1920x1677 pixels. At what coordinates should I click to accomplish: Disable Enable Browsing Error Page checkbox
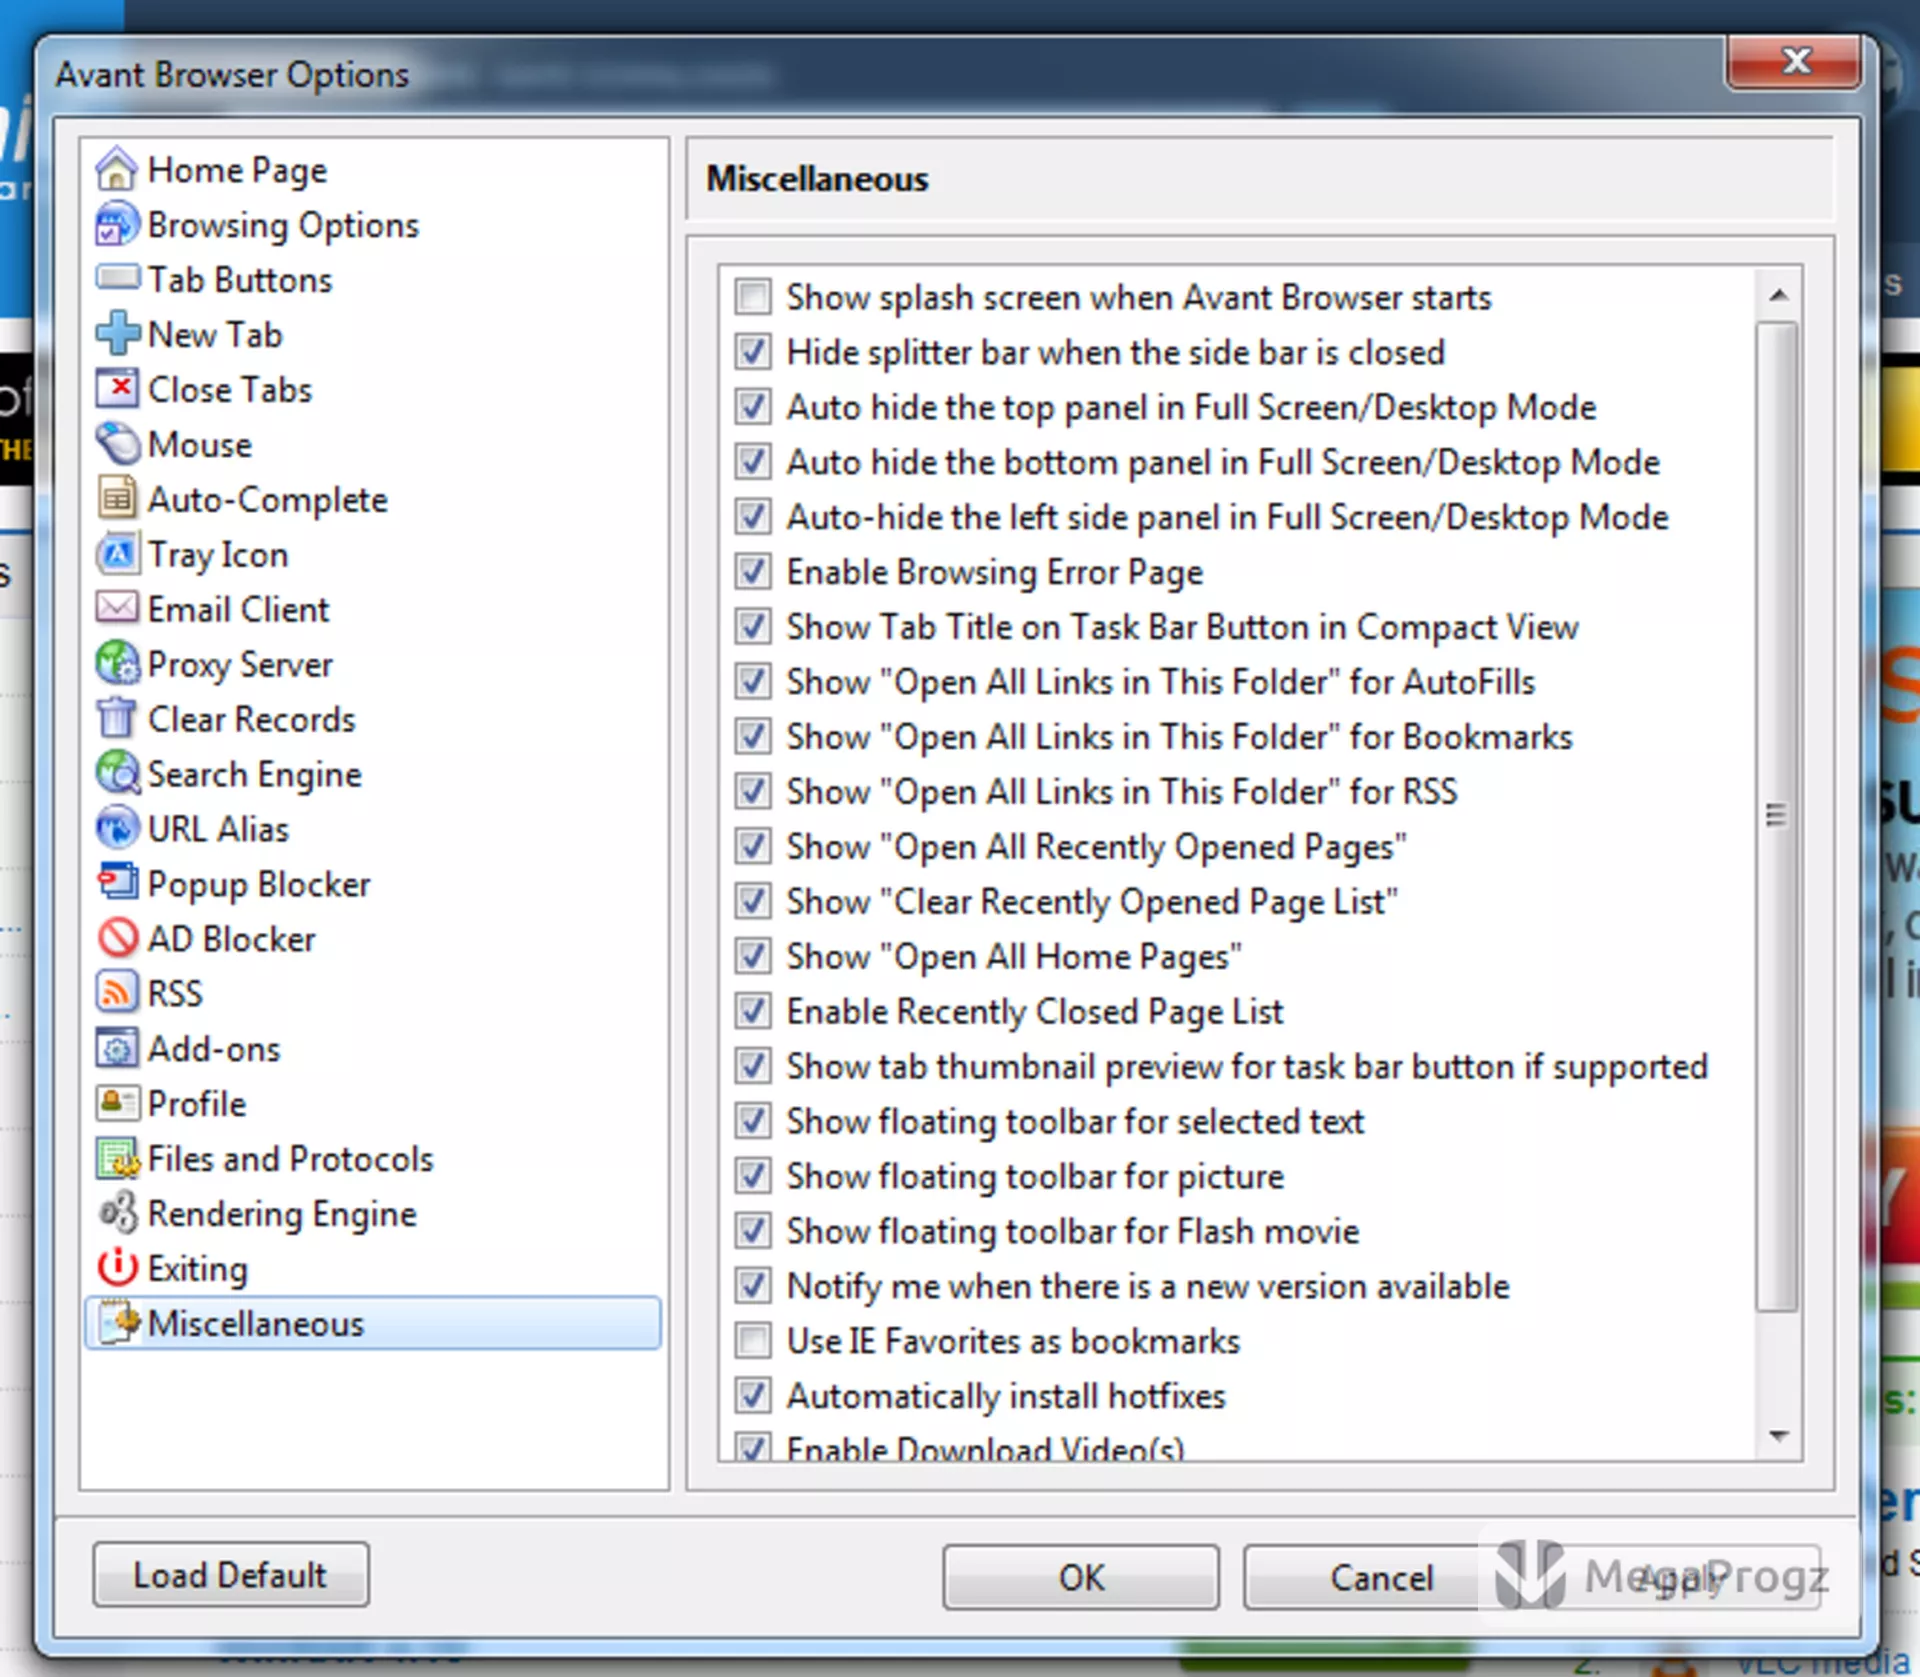pyautogui.click(x=752, y=572)
